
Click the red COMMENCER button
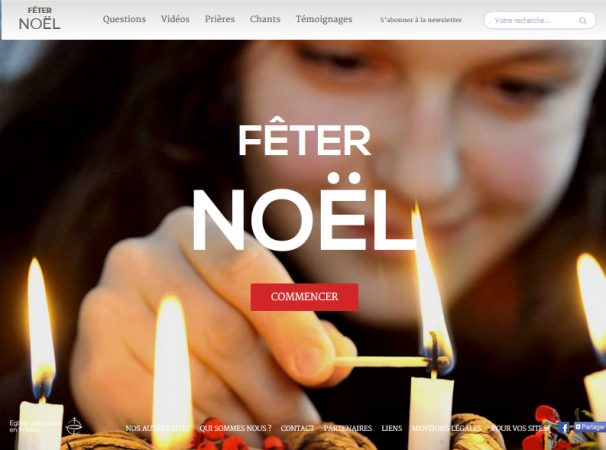[x=304, y=297]
